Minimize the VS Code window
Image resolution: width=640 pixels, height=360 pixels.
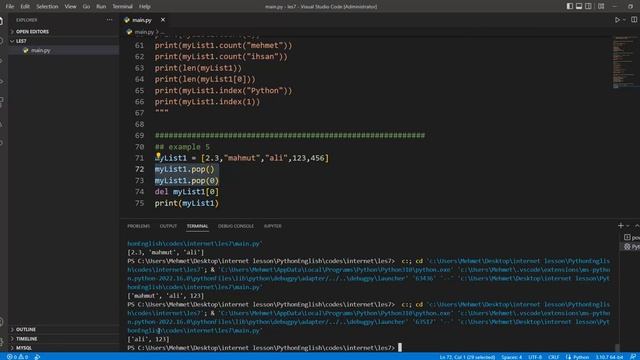[615, 7]
